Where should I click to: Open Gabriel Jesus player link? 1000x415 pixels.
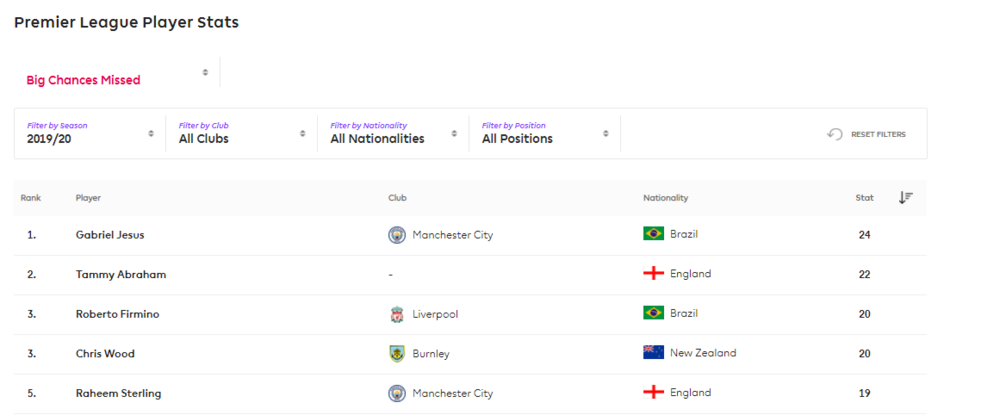(110, 235)
